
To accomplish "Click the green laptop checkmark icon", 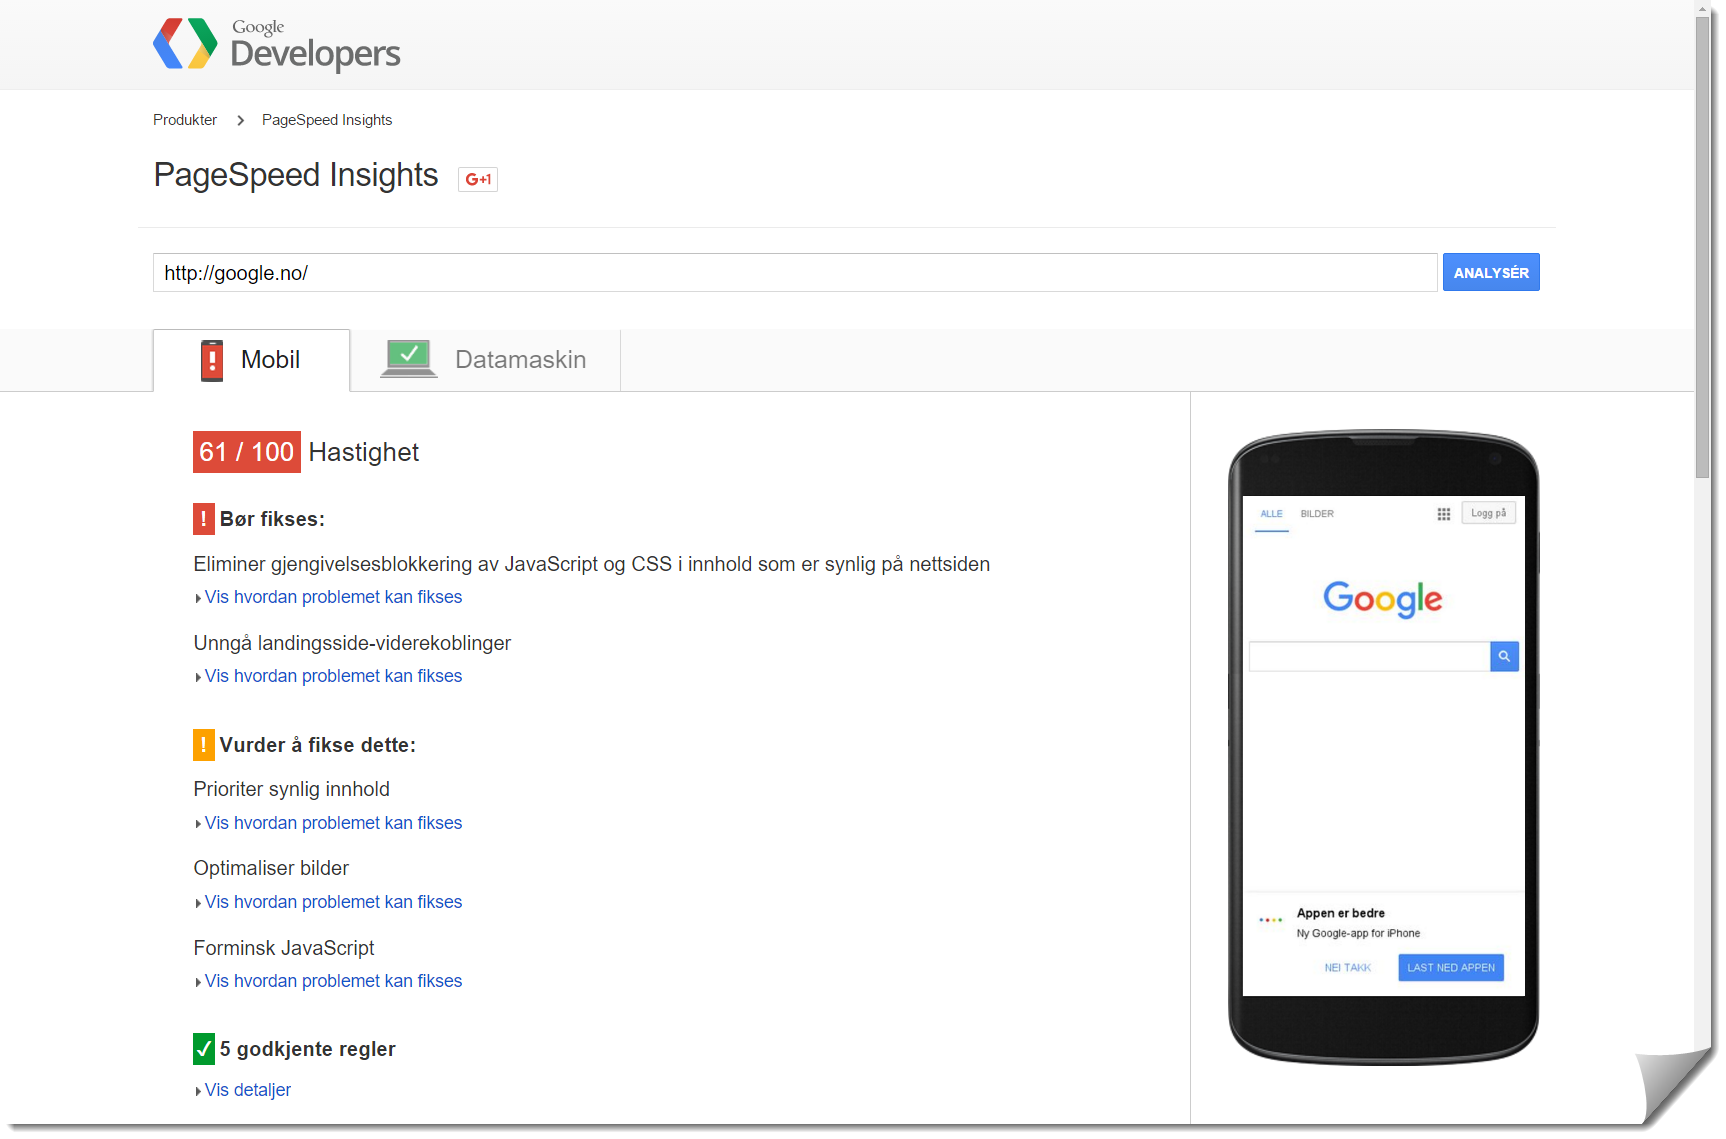I will click(x=409, y=358).
